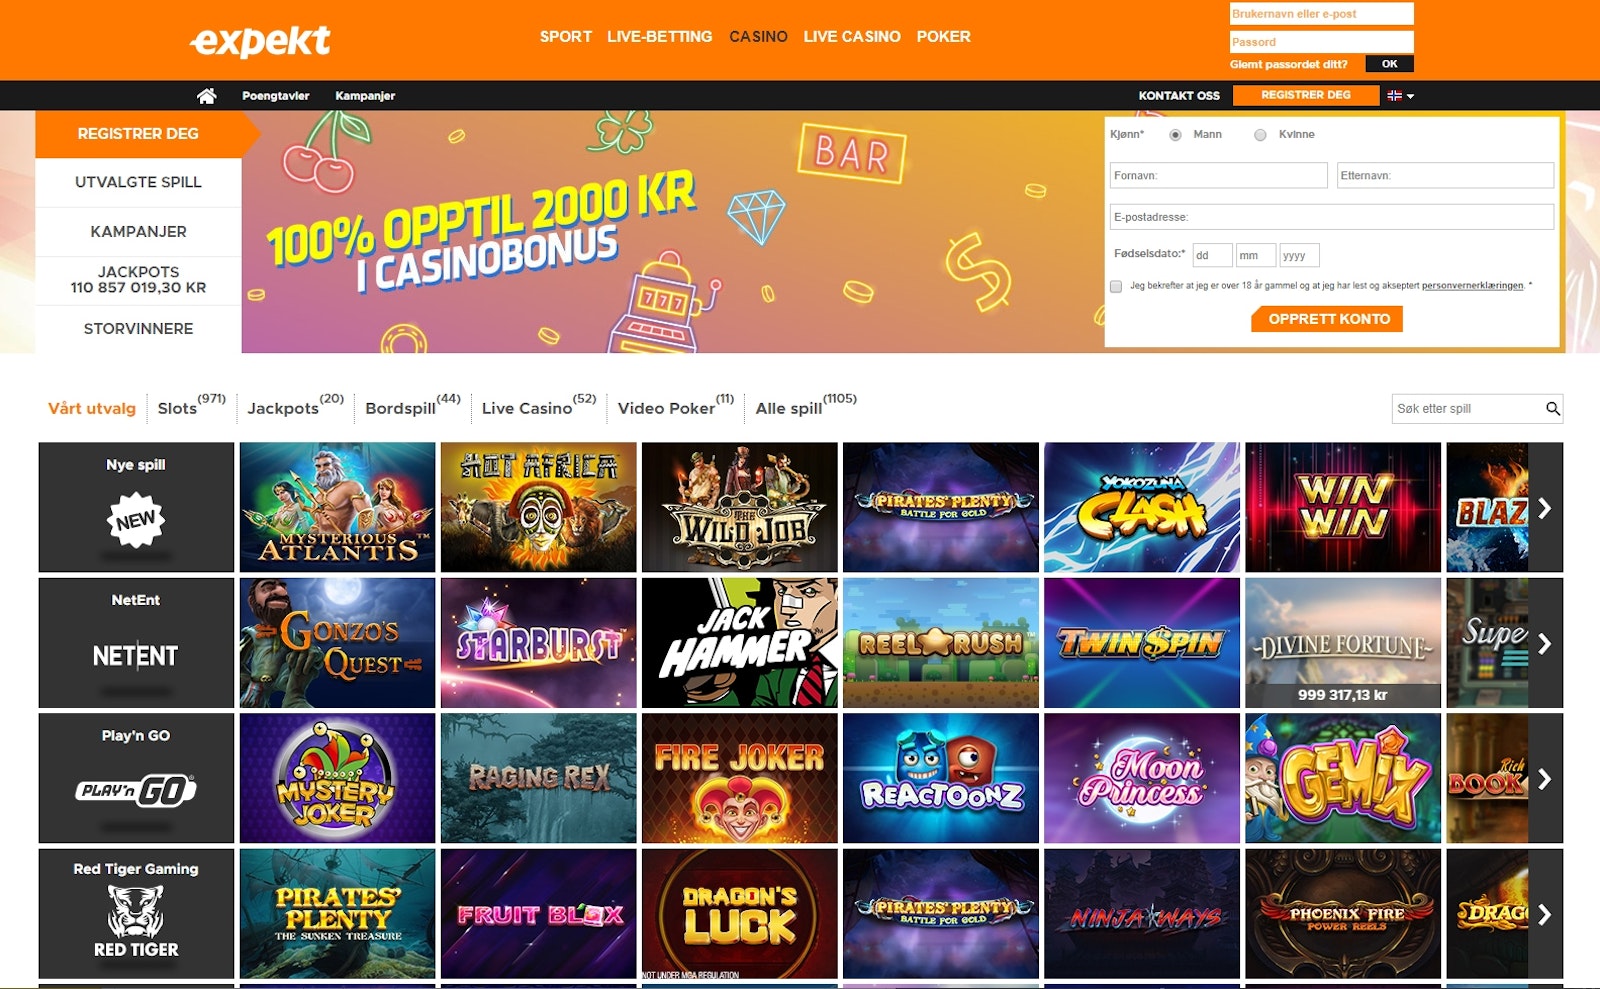Open the Red Tiger Gaming tile

136,913
